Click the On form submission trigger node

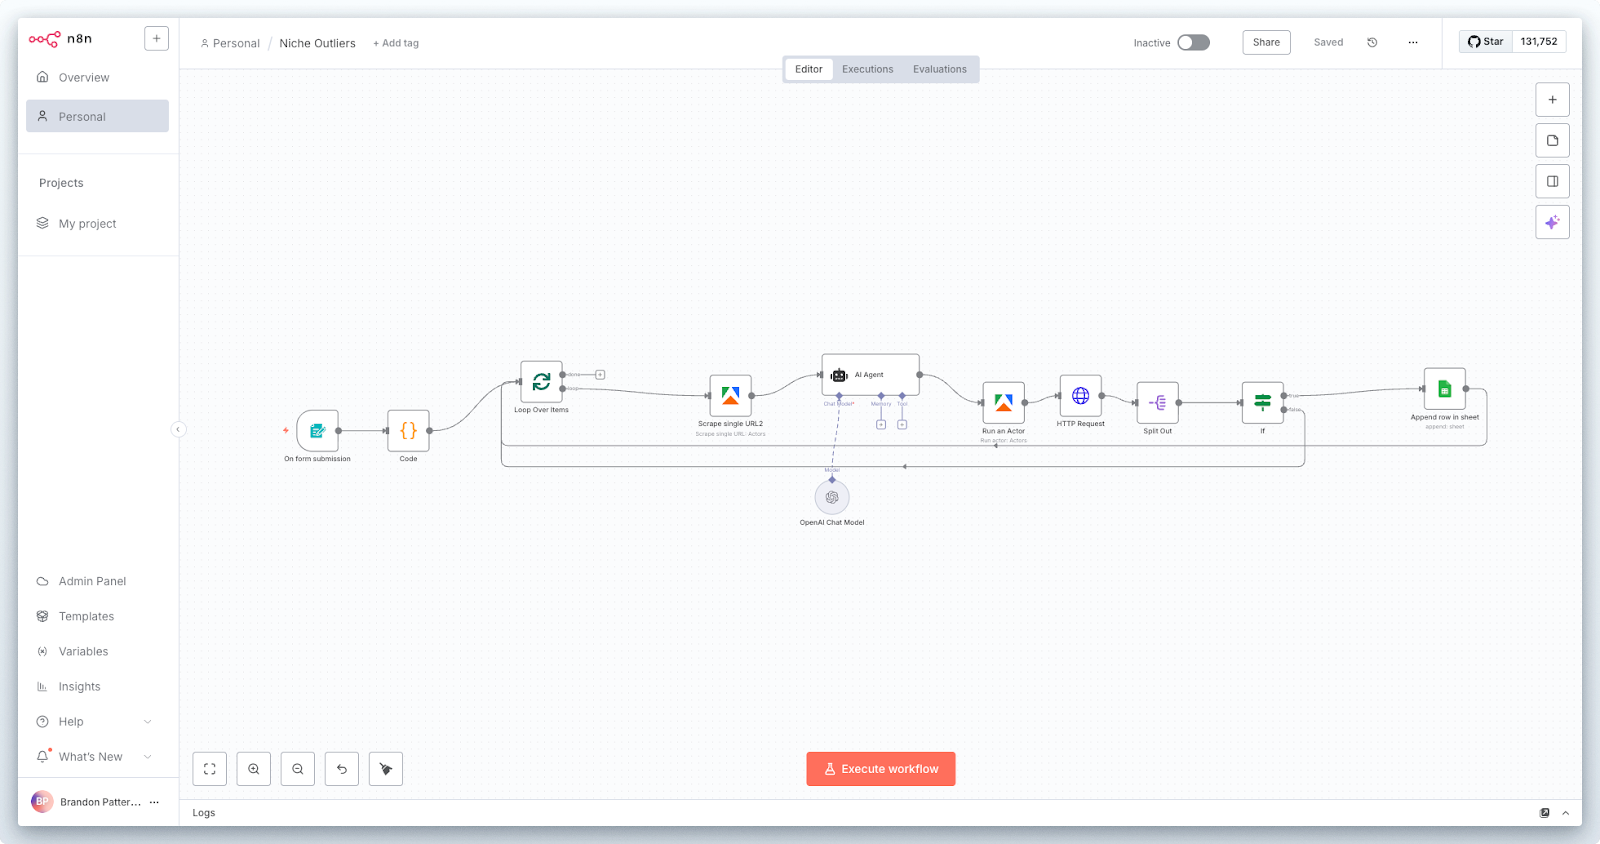318,431
